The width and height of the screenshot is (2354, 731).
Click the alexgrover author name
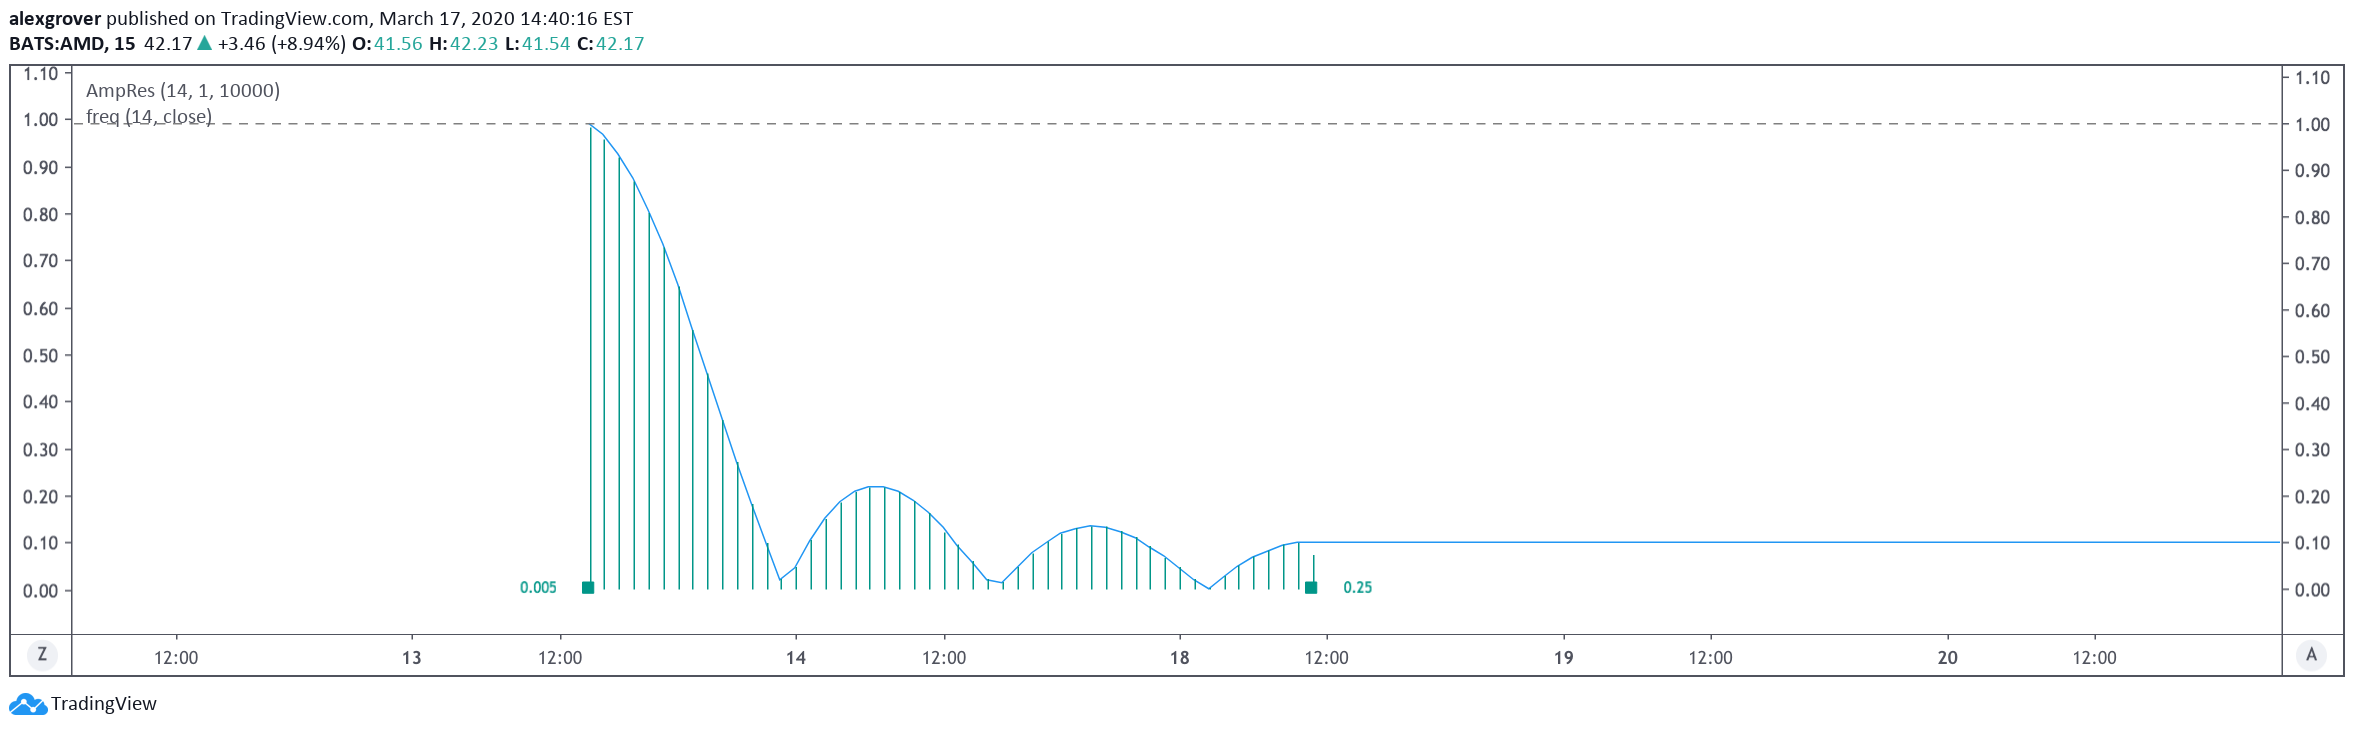click(55, 18)
